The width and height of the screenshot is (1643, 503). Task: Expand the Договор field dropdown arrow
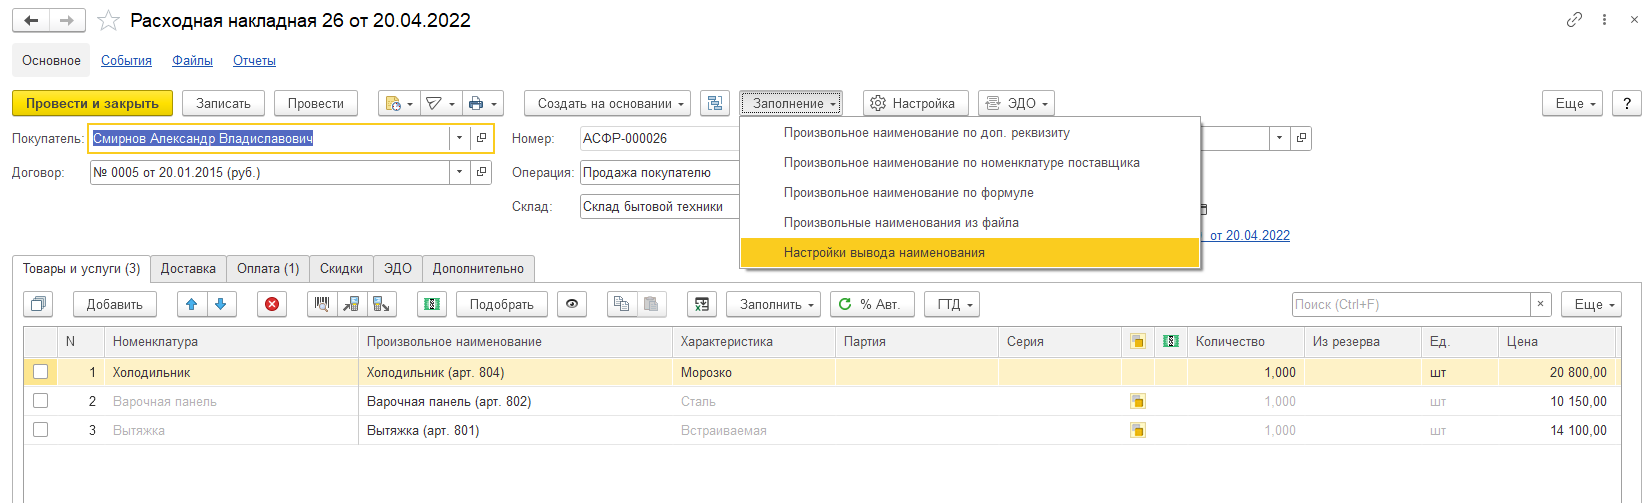459,172
